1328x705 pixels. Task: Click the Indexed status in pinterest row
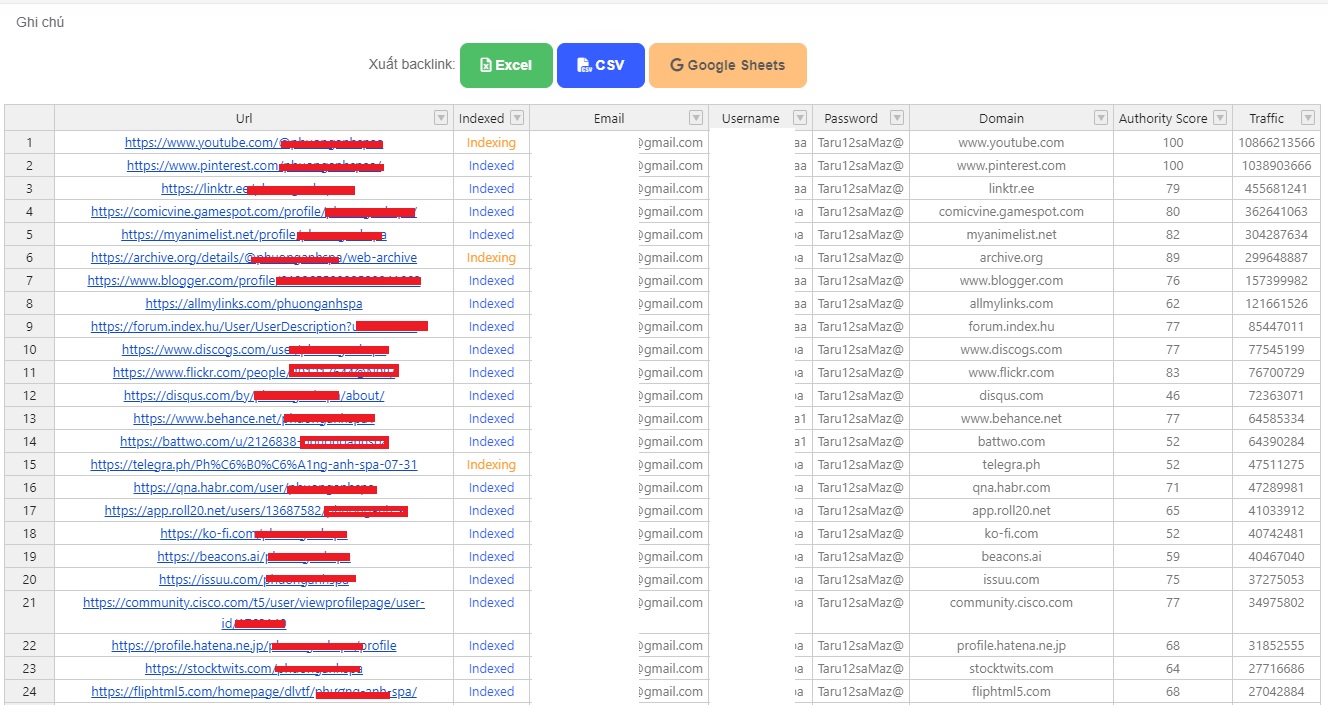[491, 166]
